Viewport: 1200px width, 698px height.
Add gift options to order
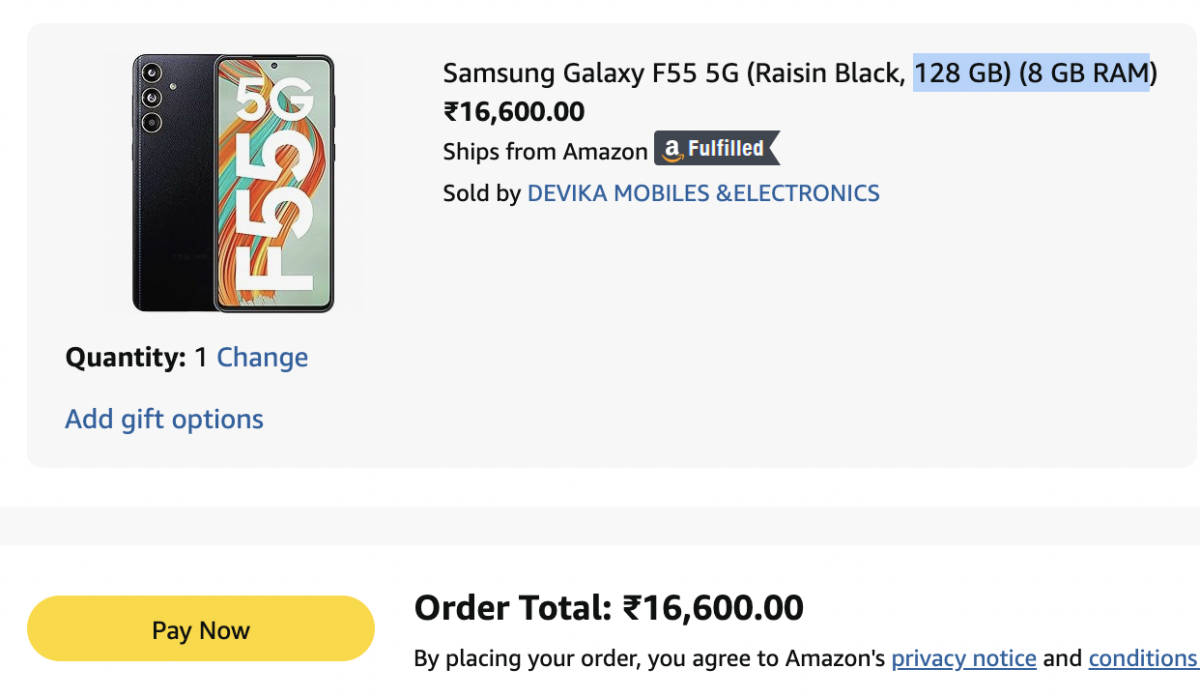(164, 419)
